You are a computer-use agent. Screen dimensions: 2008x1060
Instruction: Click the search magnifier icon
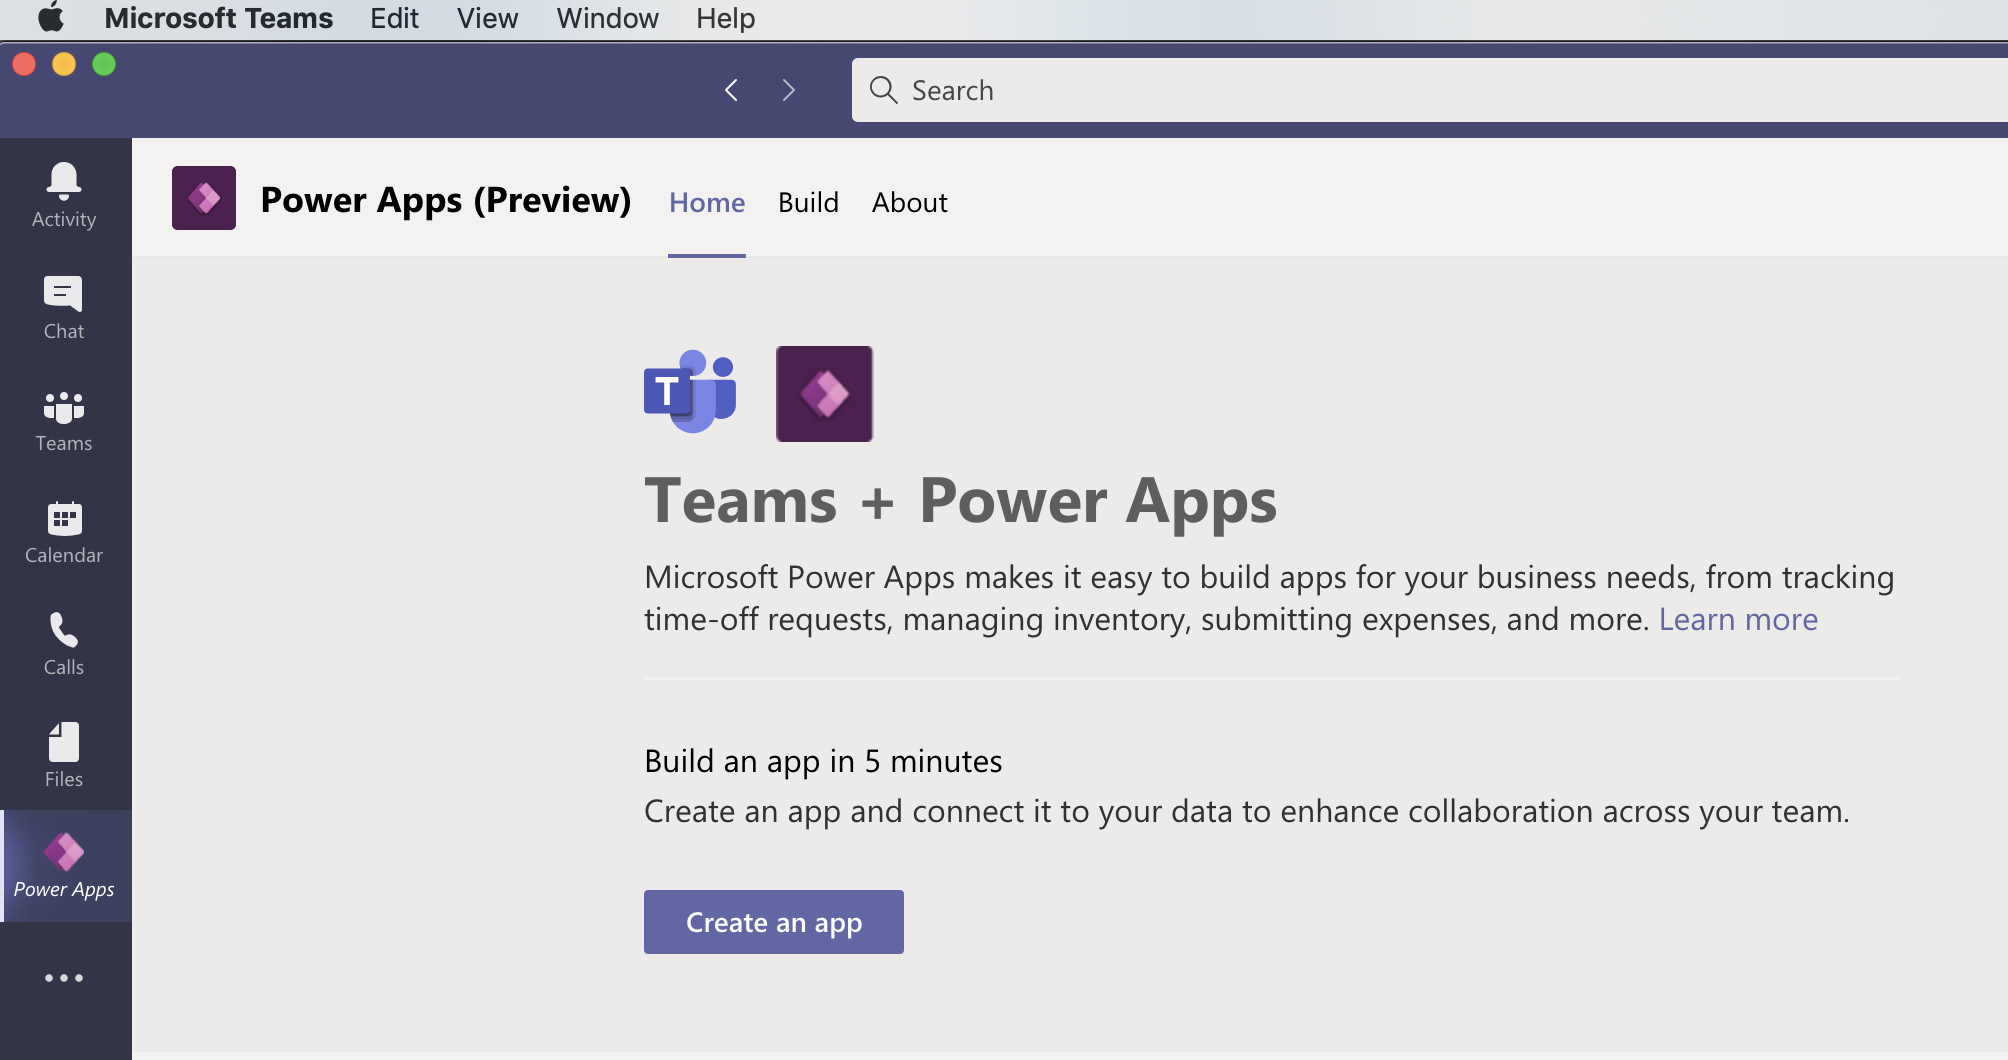tap(883, 90)
